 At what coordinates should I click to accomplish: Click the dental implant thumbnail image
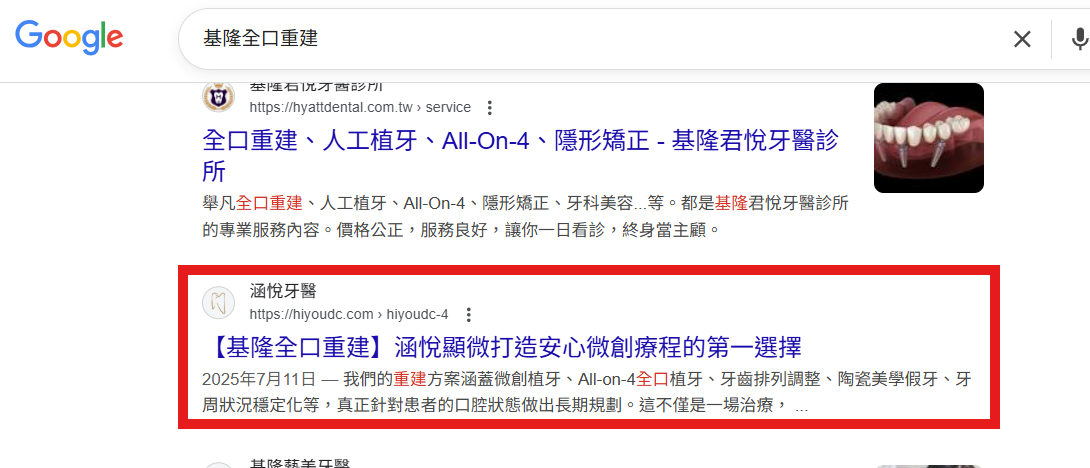(x=928, y=138)
